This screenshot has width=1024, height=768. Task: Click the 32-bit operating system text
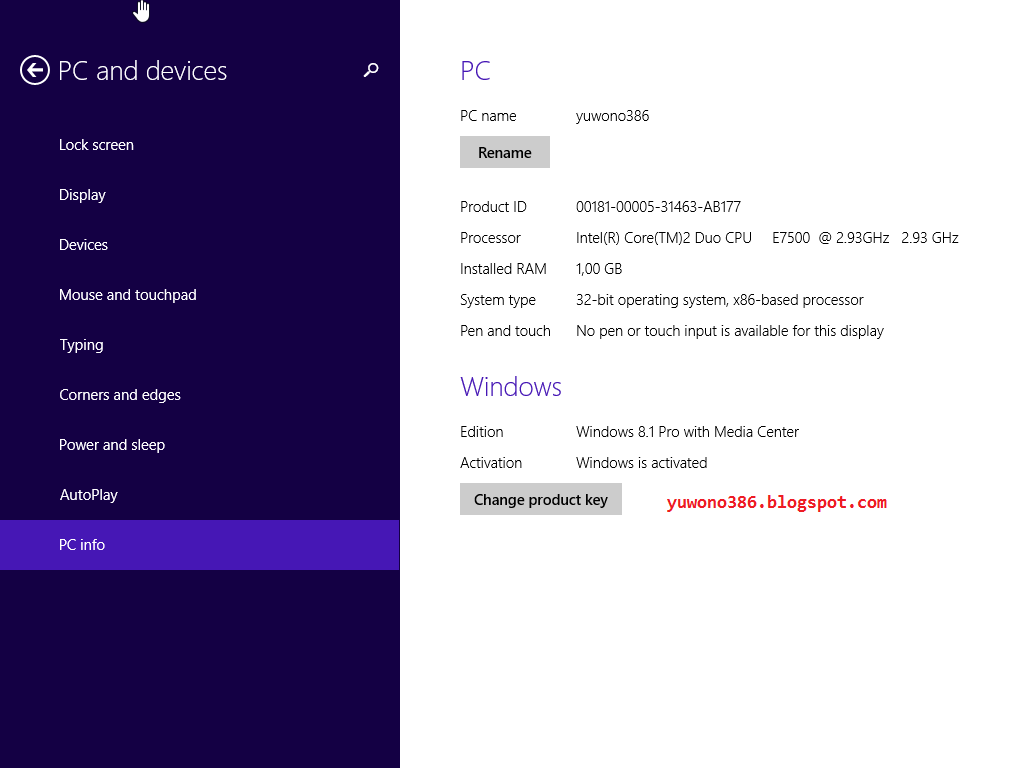pos(720,300)
